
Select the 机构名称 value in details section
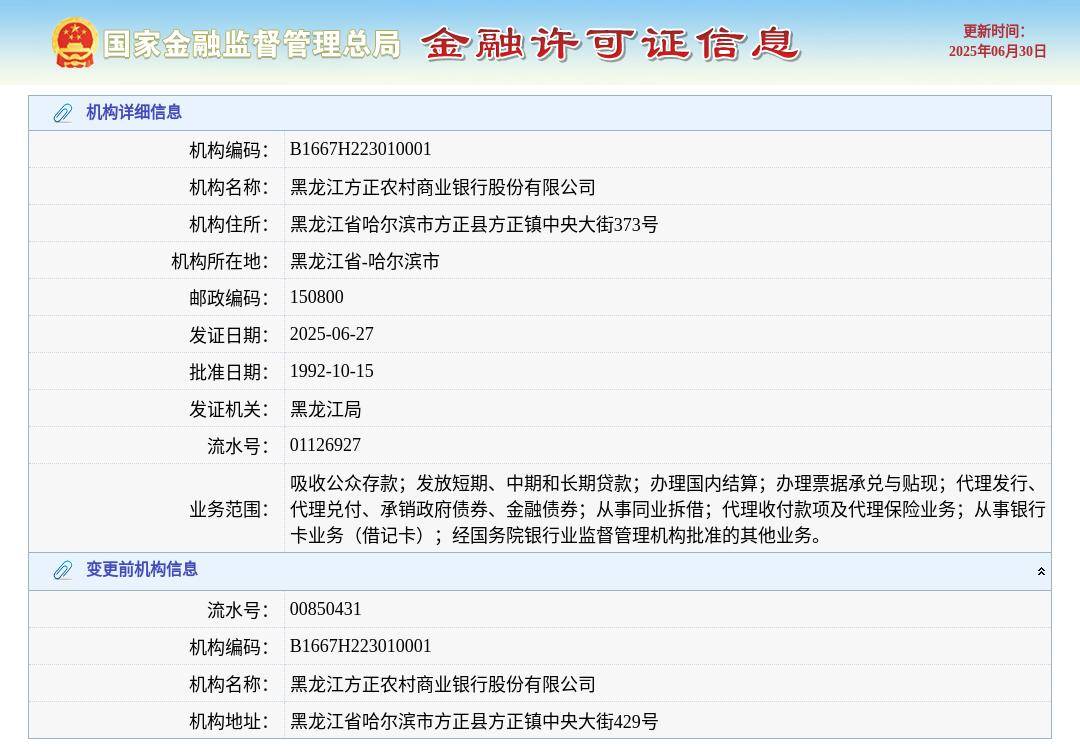coord(442,187)
